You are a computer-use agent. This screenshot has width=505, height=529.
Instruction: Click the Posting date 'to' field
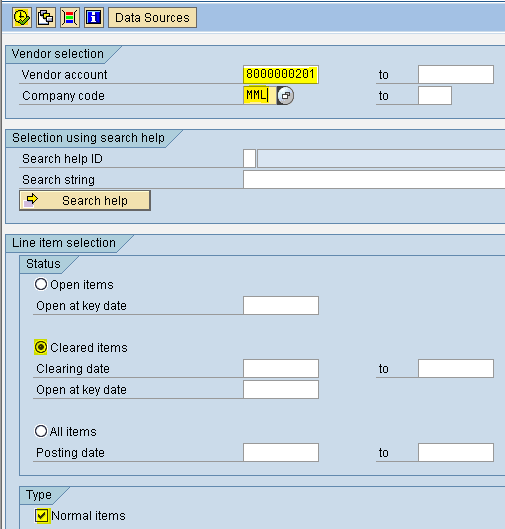point(456,452)
